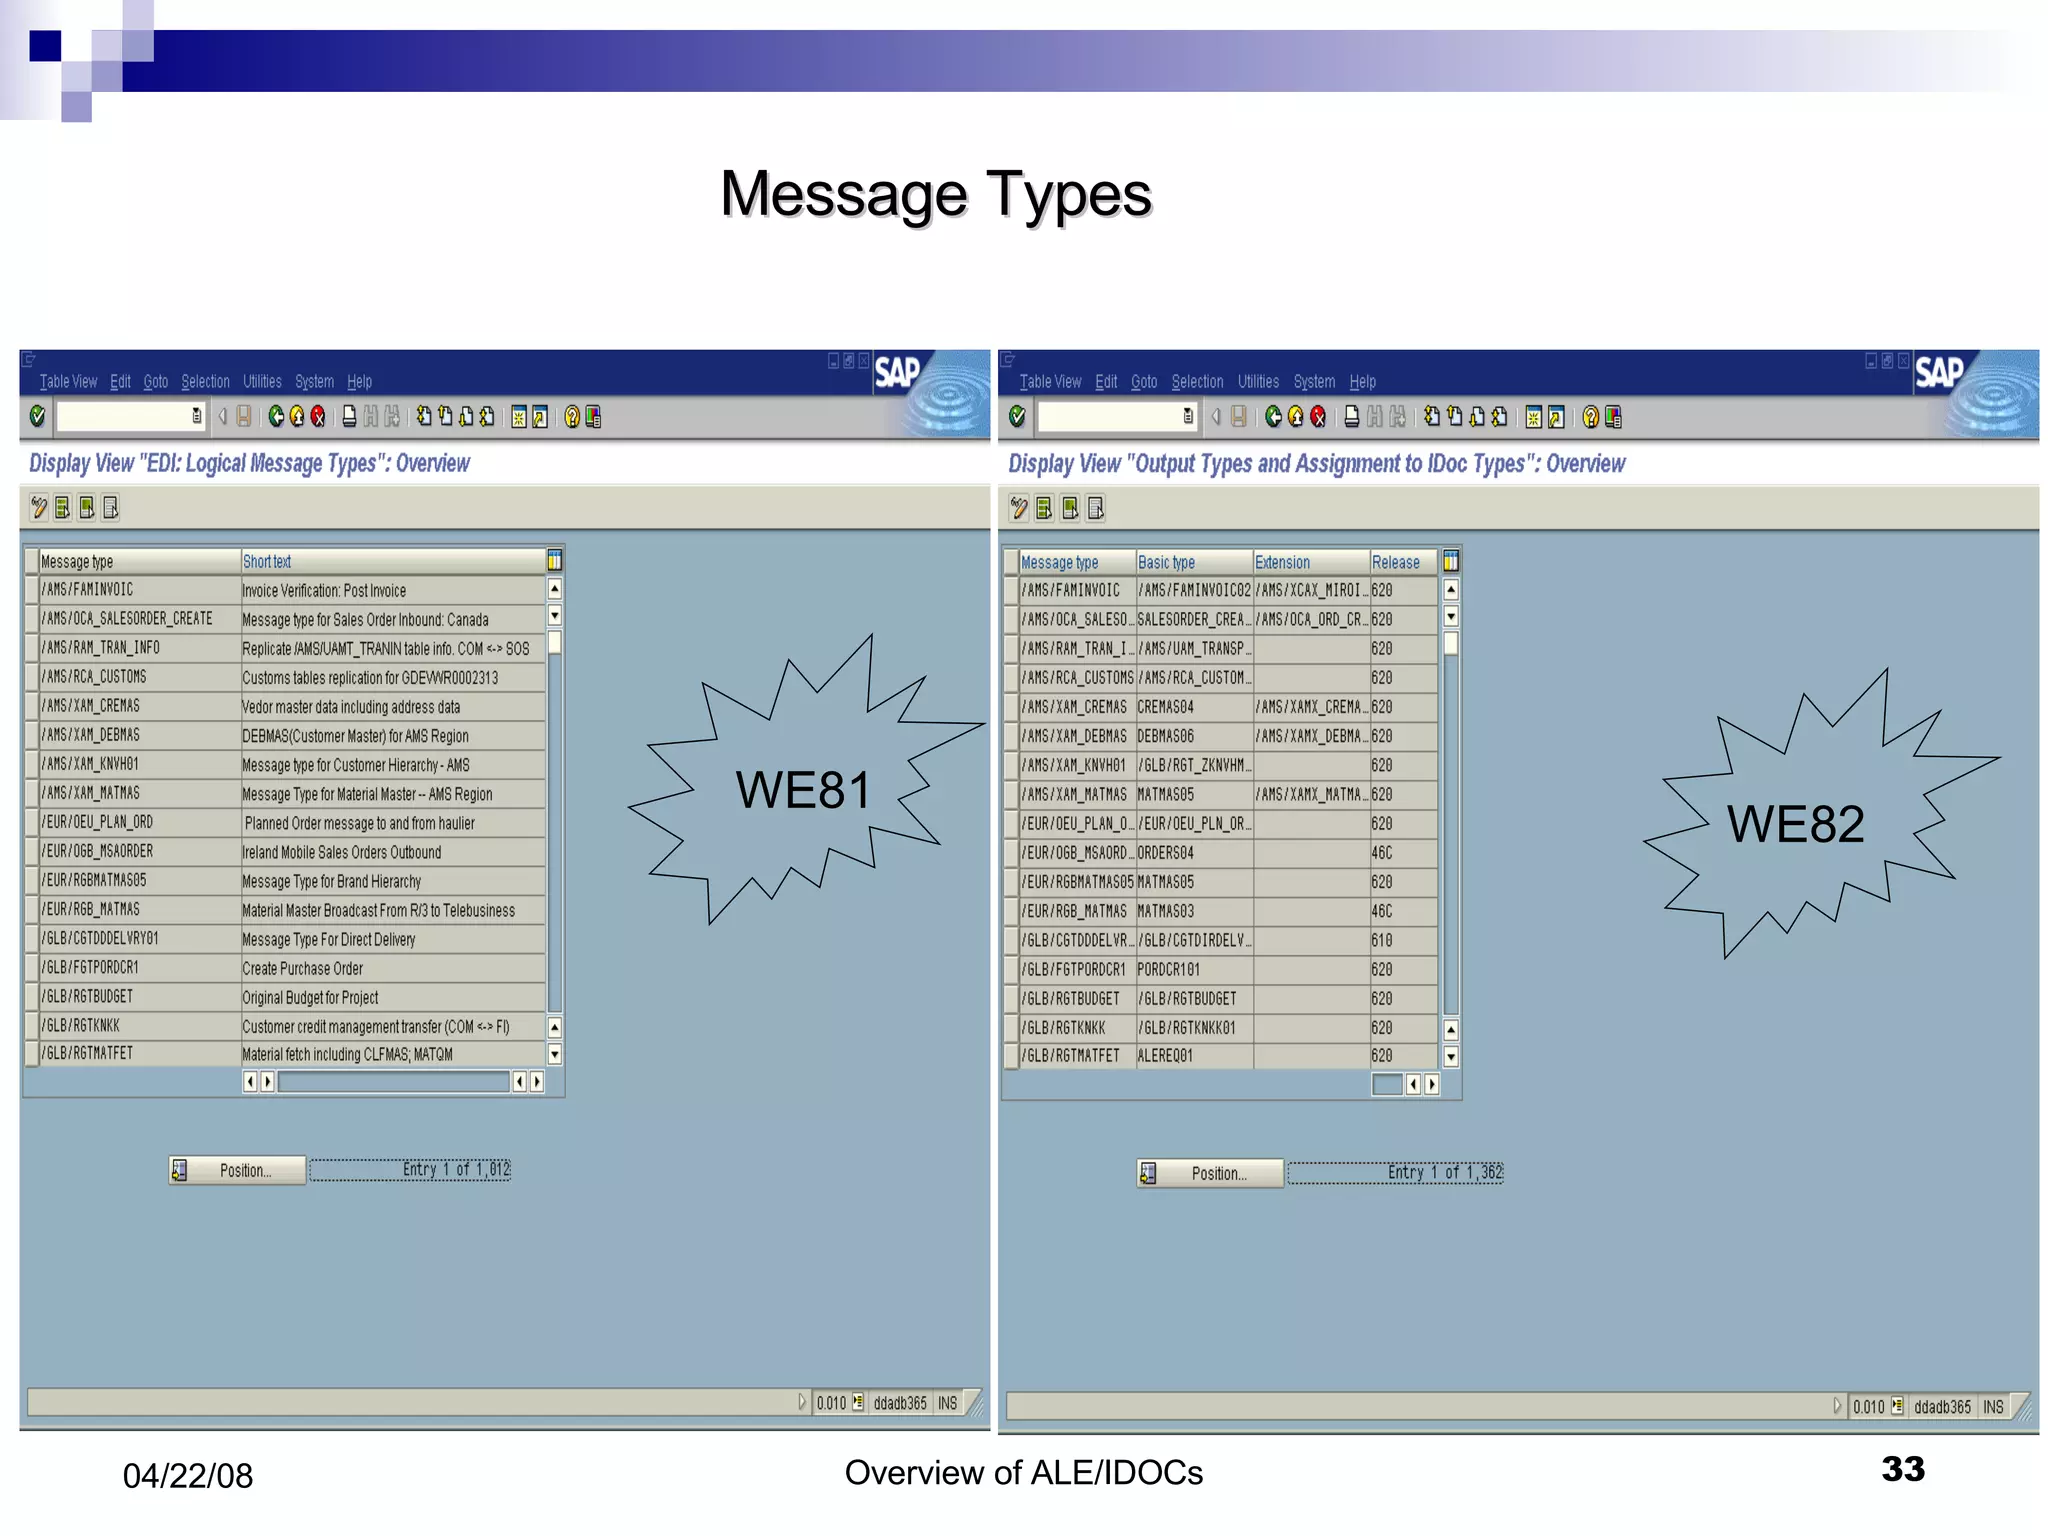Viewport: 2048px width, 1536px height.
Task: Click yellow Help icon in EDI Logical Message Types window
Action: (572, 416)
